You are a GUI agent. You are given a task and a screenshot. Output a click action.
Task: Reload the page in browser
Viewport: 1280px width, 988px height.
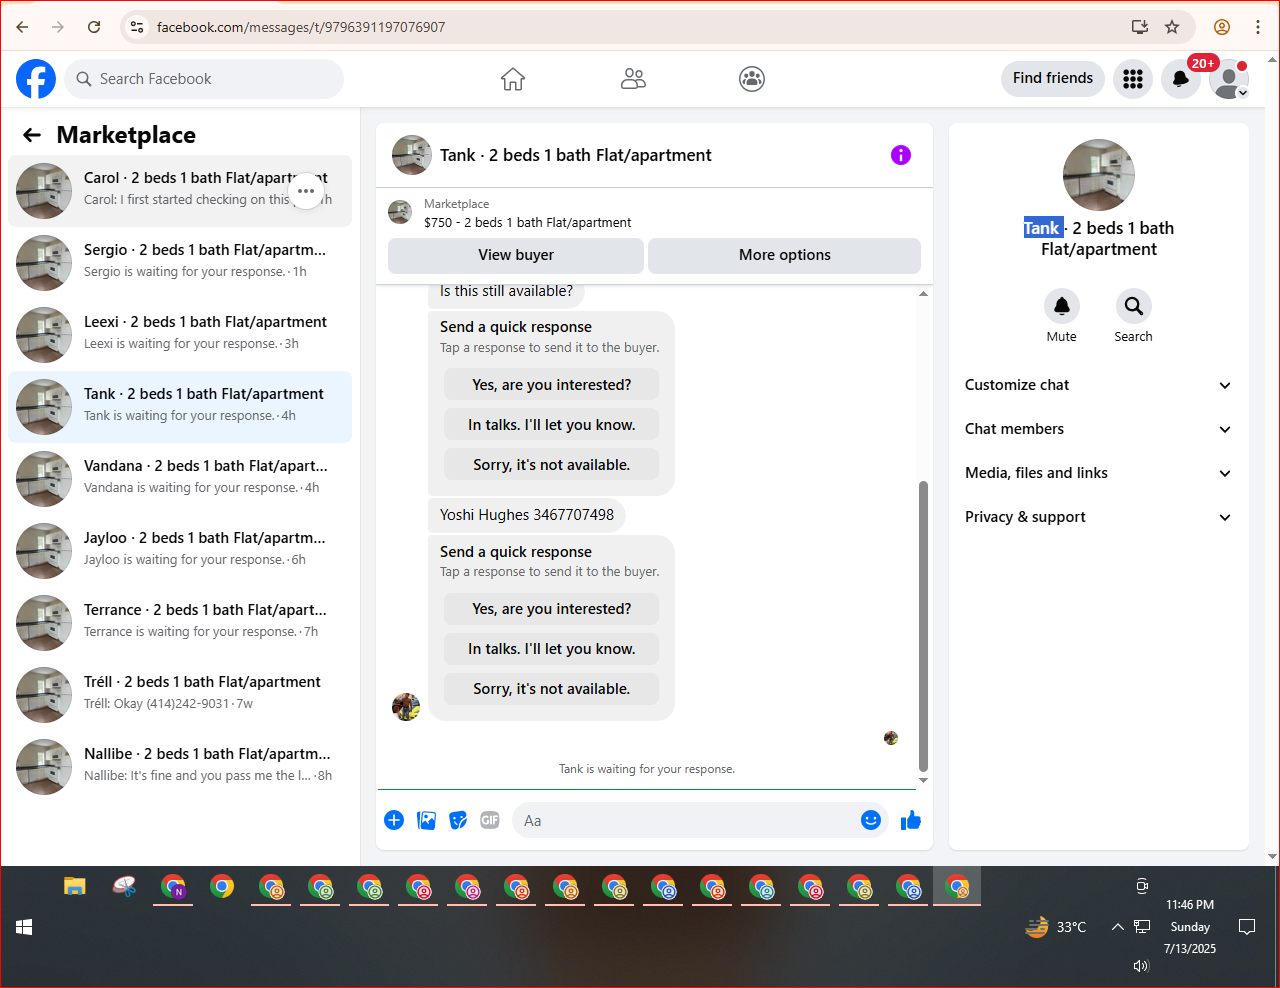coord(94,27)
